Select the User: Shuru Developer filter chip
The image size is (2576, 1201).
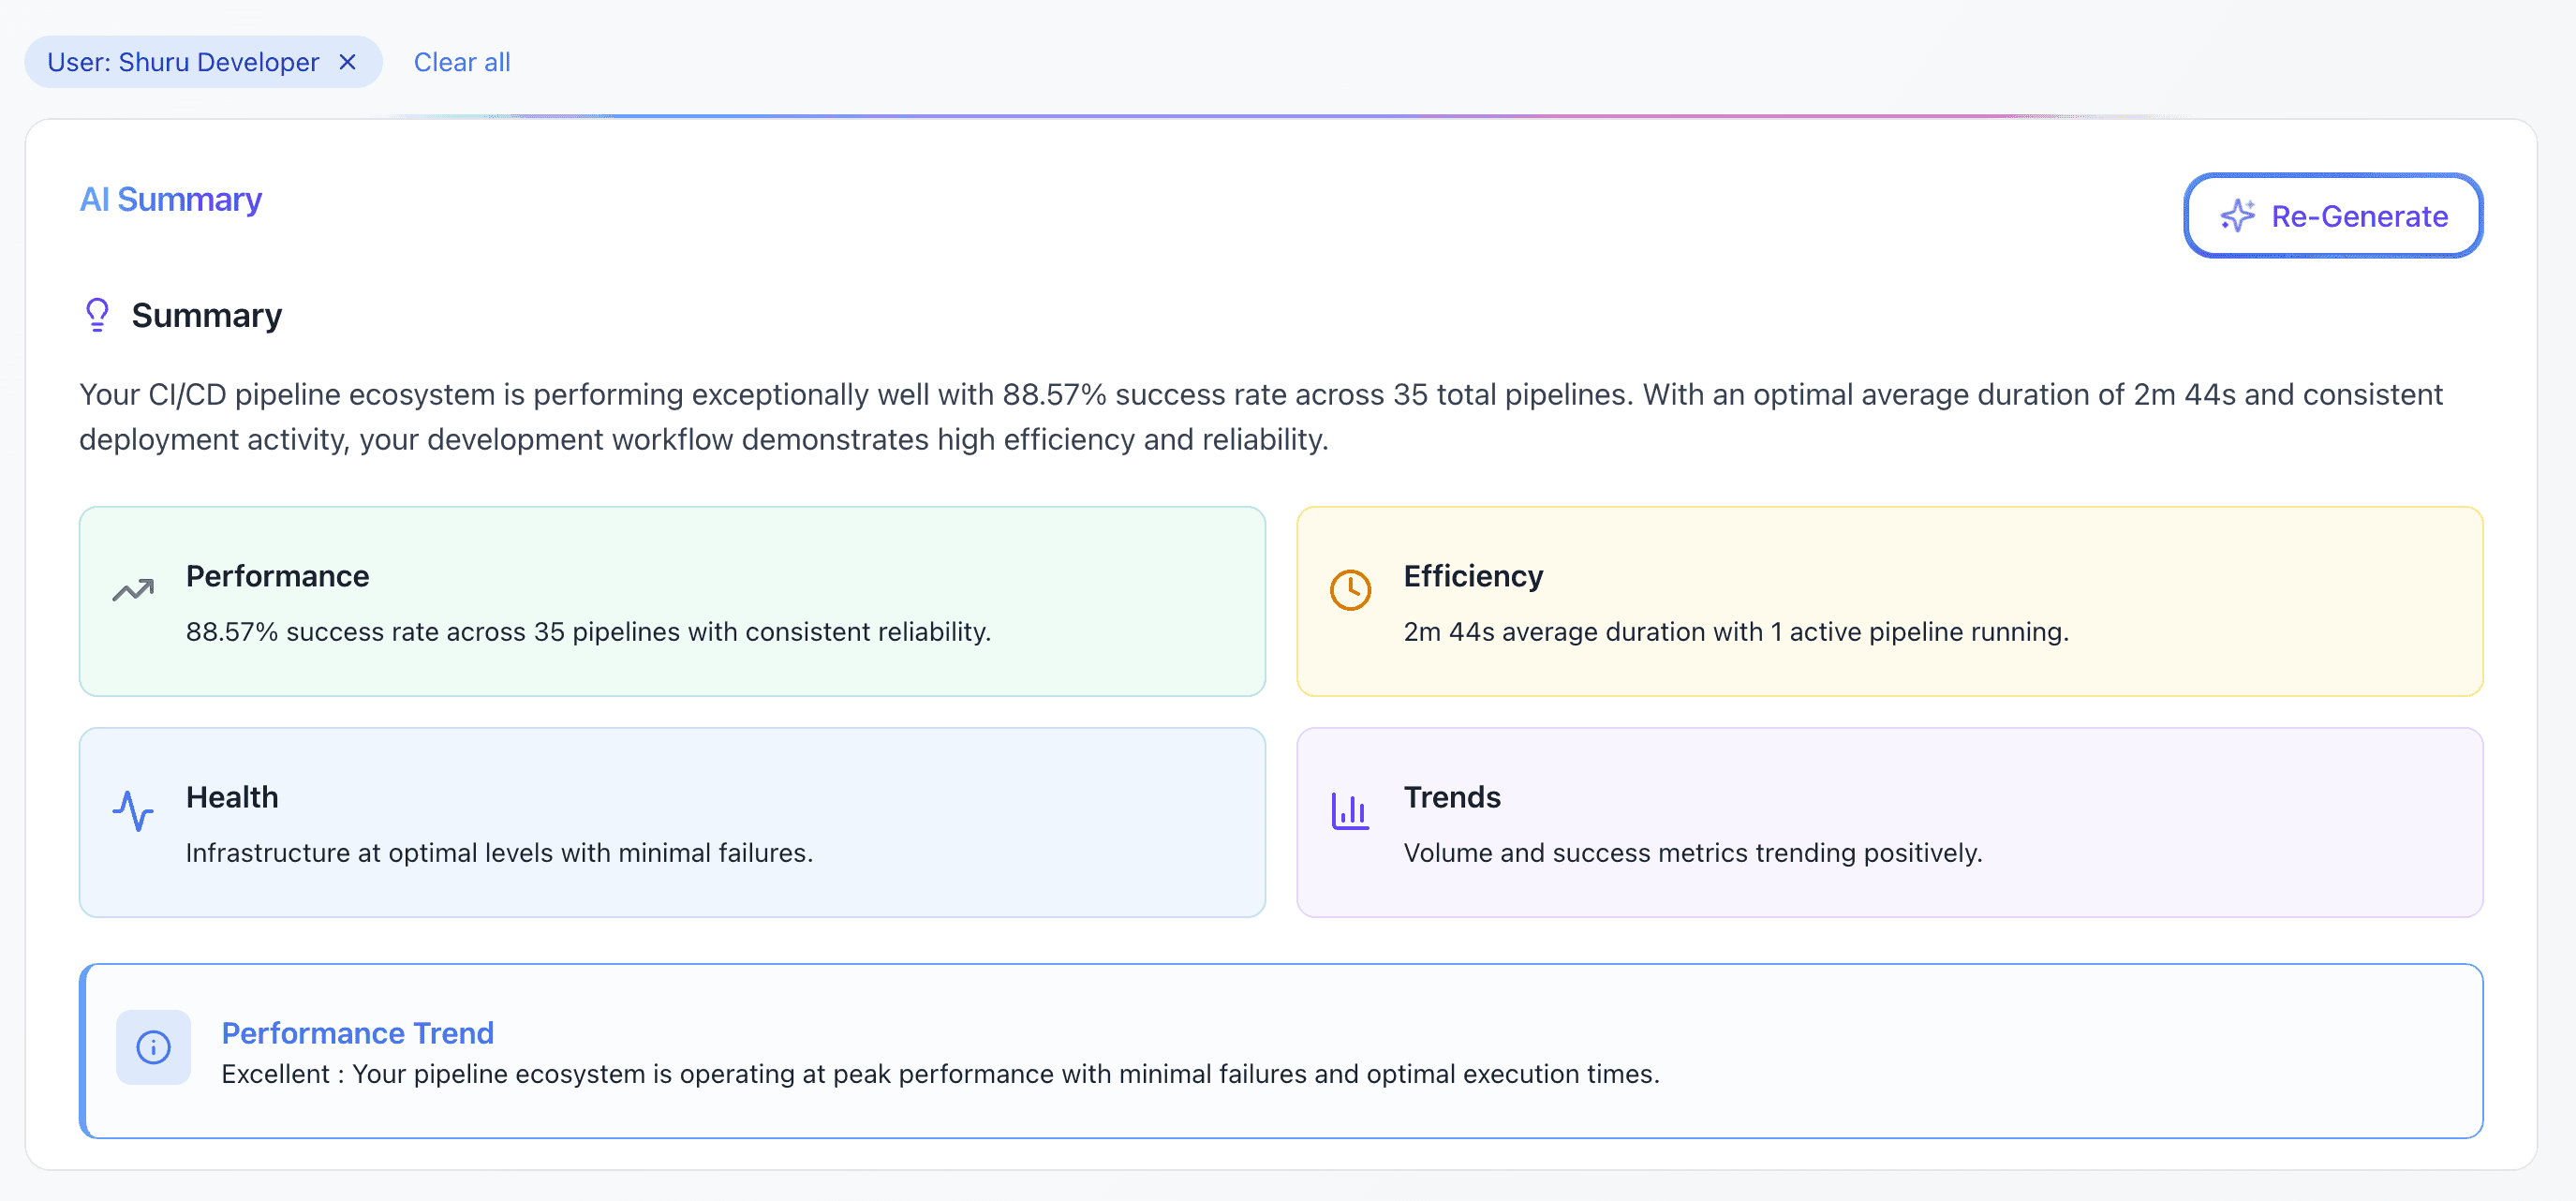click(183, 62)
